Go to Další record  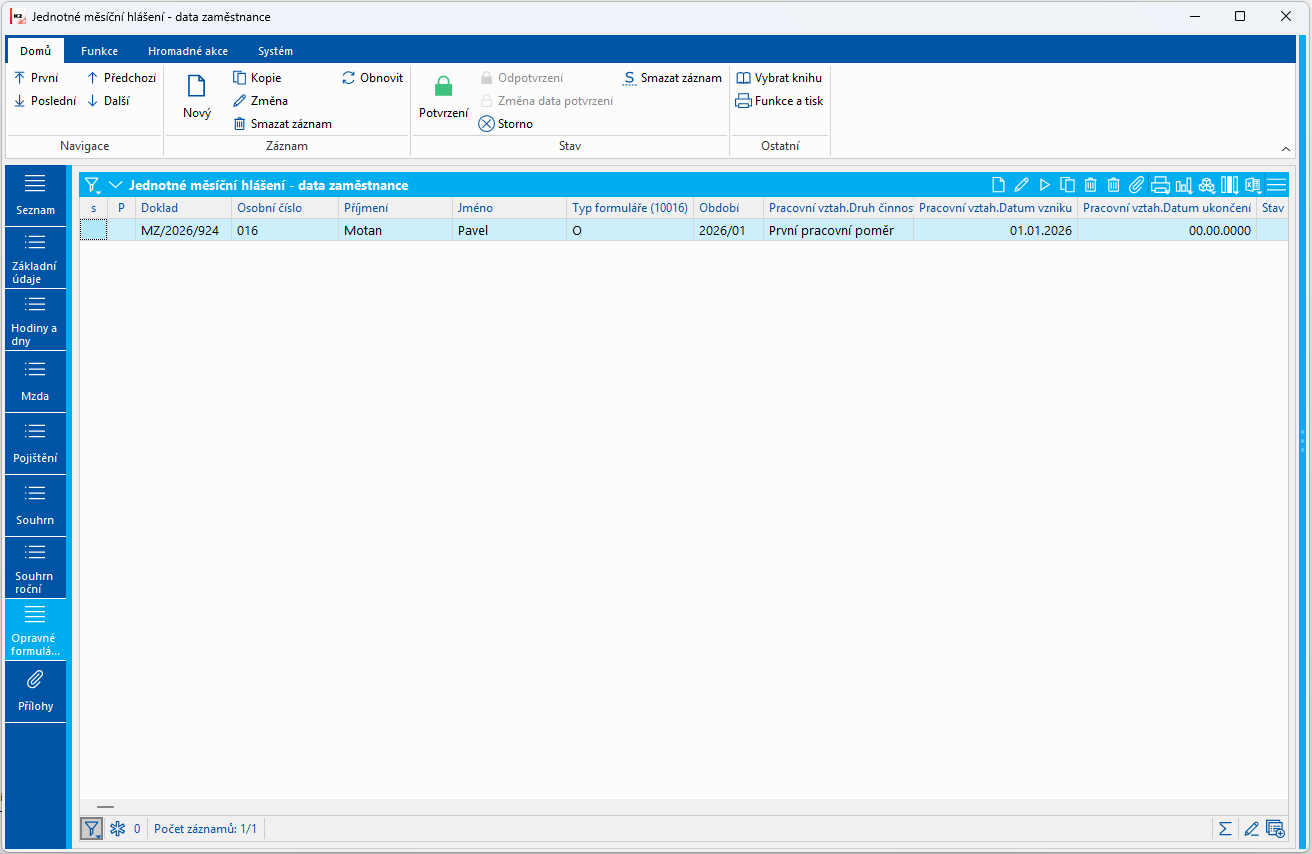[107, 101]
